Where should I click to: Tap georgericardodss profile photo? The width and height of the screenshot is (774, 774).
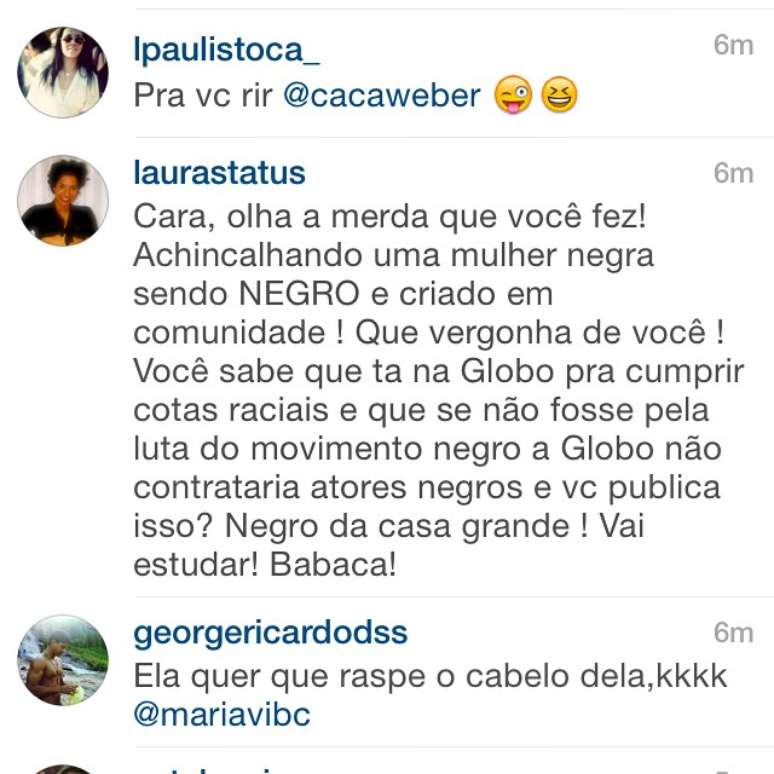(x=63, y=660)
